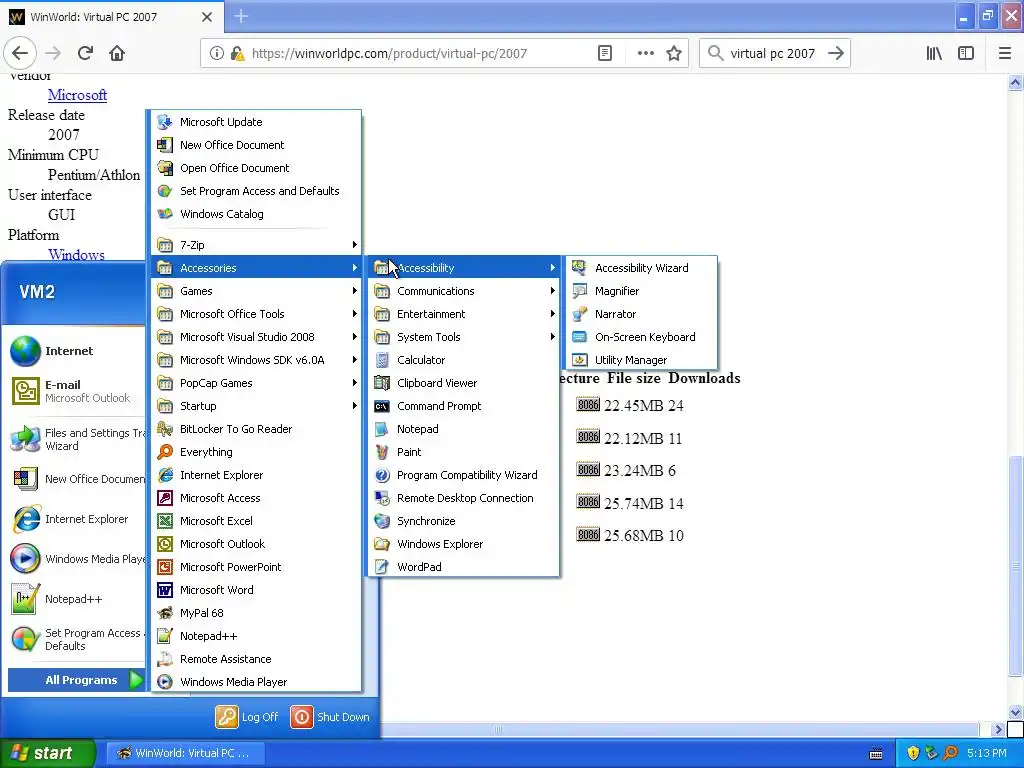Click the WordPad icon
The image size is (1024, 768).
pyautogui.click(x=382, y=567)
